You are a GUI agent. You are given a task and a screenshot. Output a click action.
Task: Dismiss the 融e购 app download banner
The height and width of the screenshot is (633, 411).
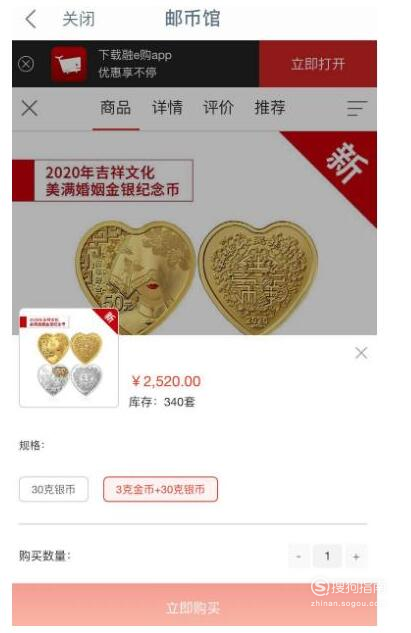26,64
